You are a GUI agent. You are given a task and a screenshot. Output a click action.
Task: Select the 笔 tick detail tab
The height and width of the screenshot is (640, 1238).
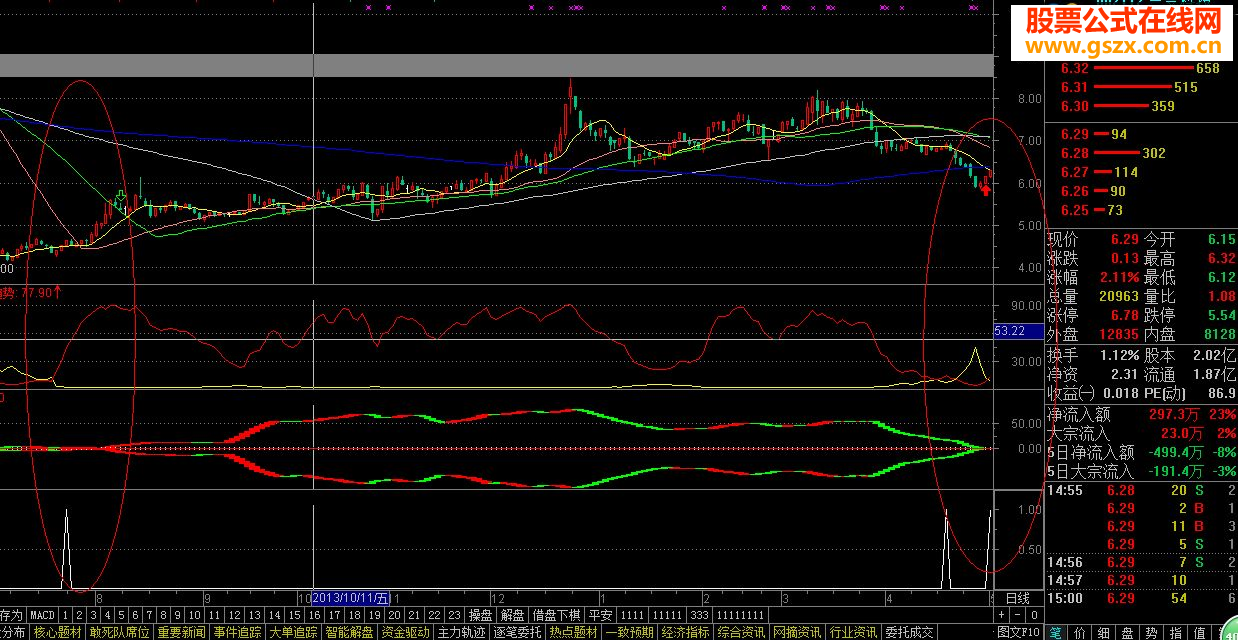click(1057, 632)
